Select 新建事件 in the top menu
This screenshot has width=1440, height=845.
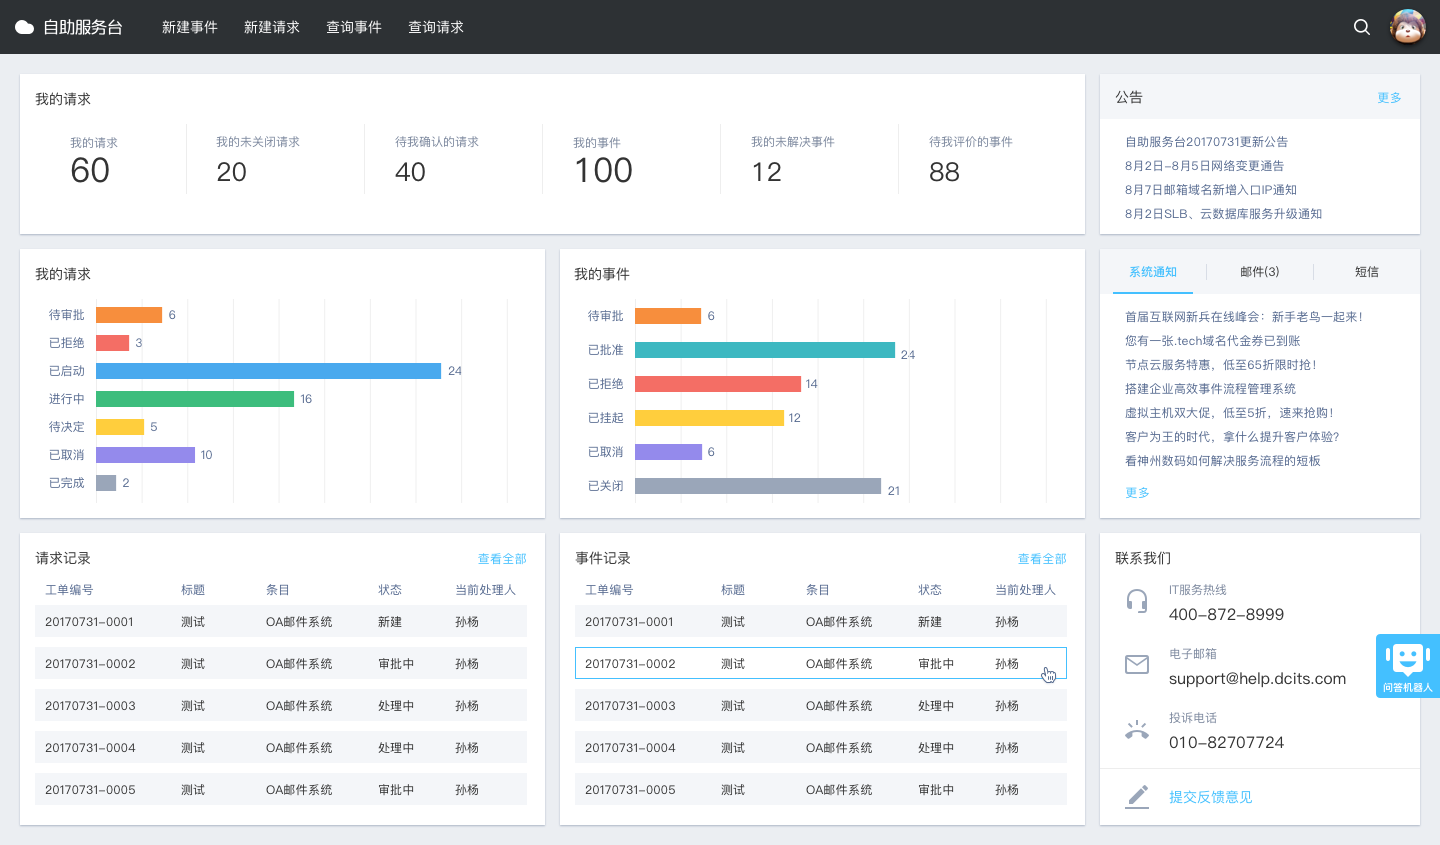189,27
